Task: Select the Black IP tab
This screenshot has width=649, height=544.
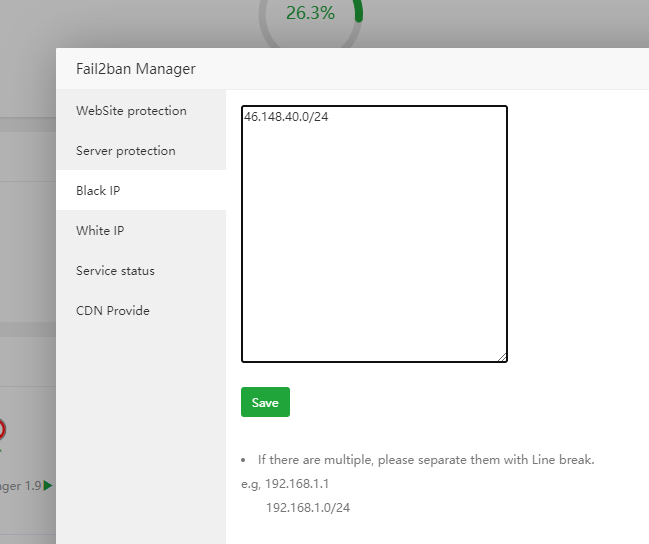Action: click(141, 190)
